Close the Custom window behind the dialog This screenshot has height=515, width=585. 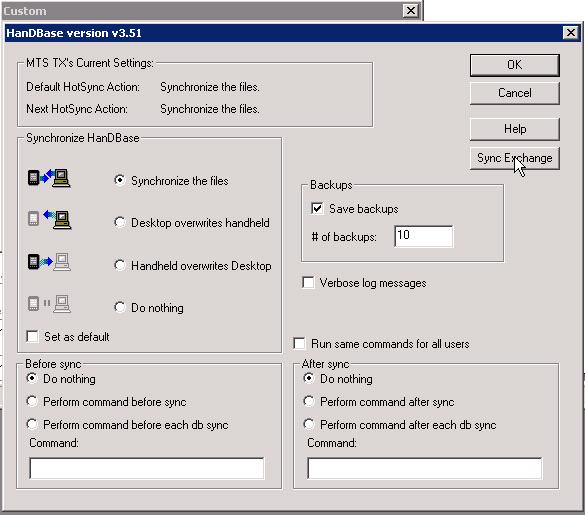411,10
